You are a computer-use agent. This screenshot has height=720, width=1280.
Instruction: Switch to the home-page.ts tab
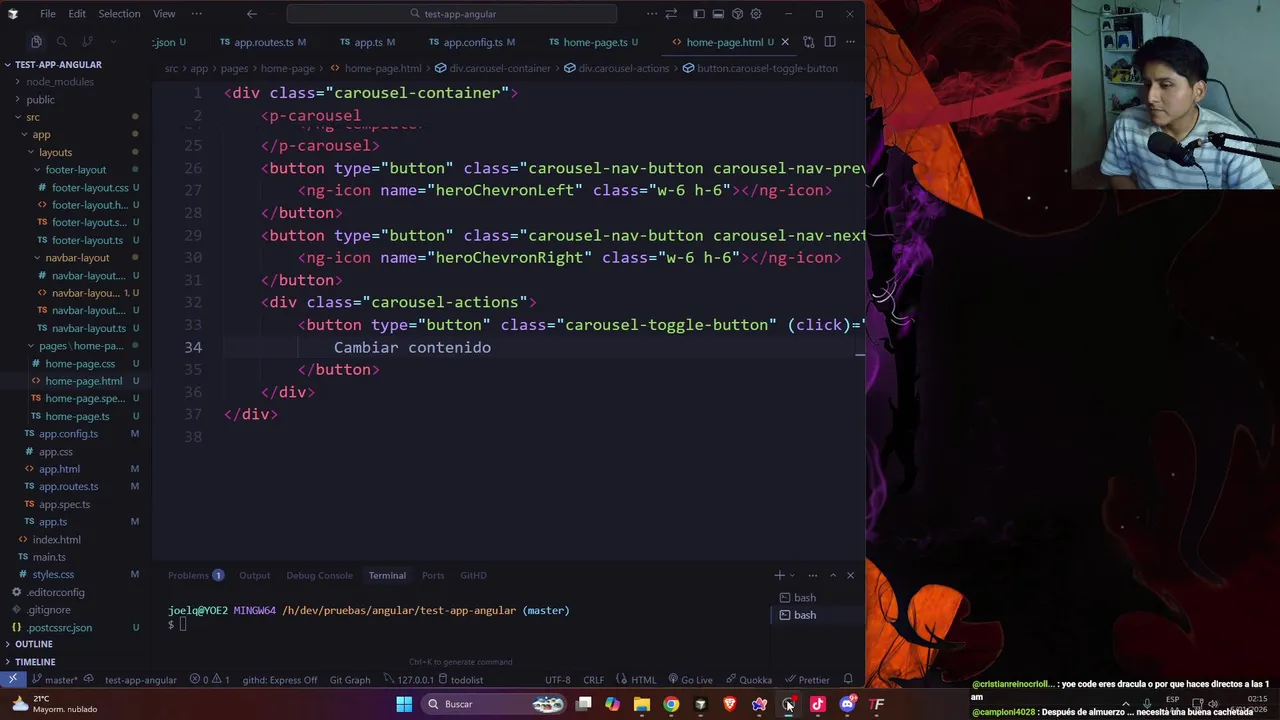595,42
